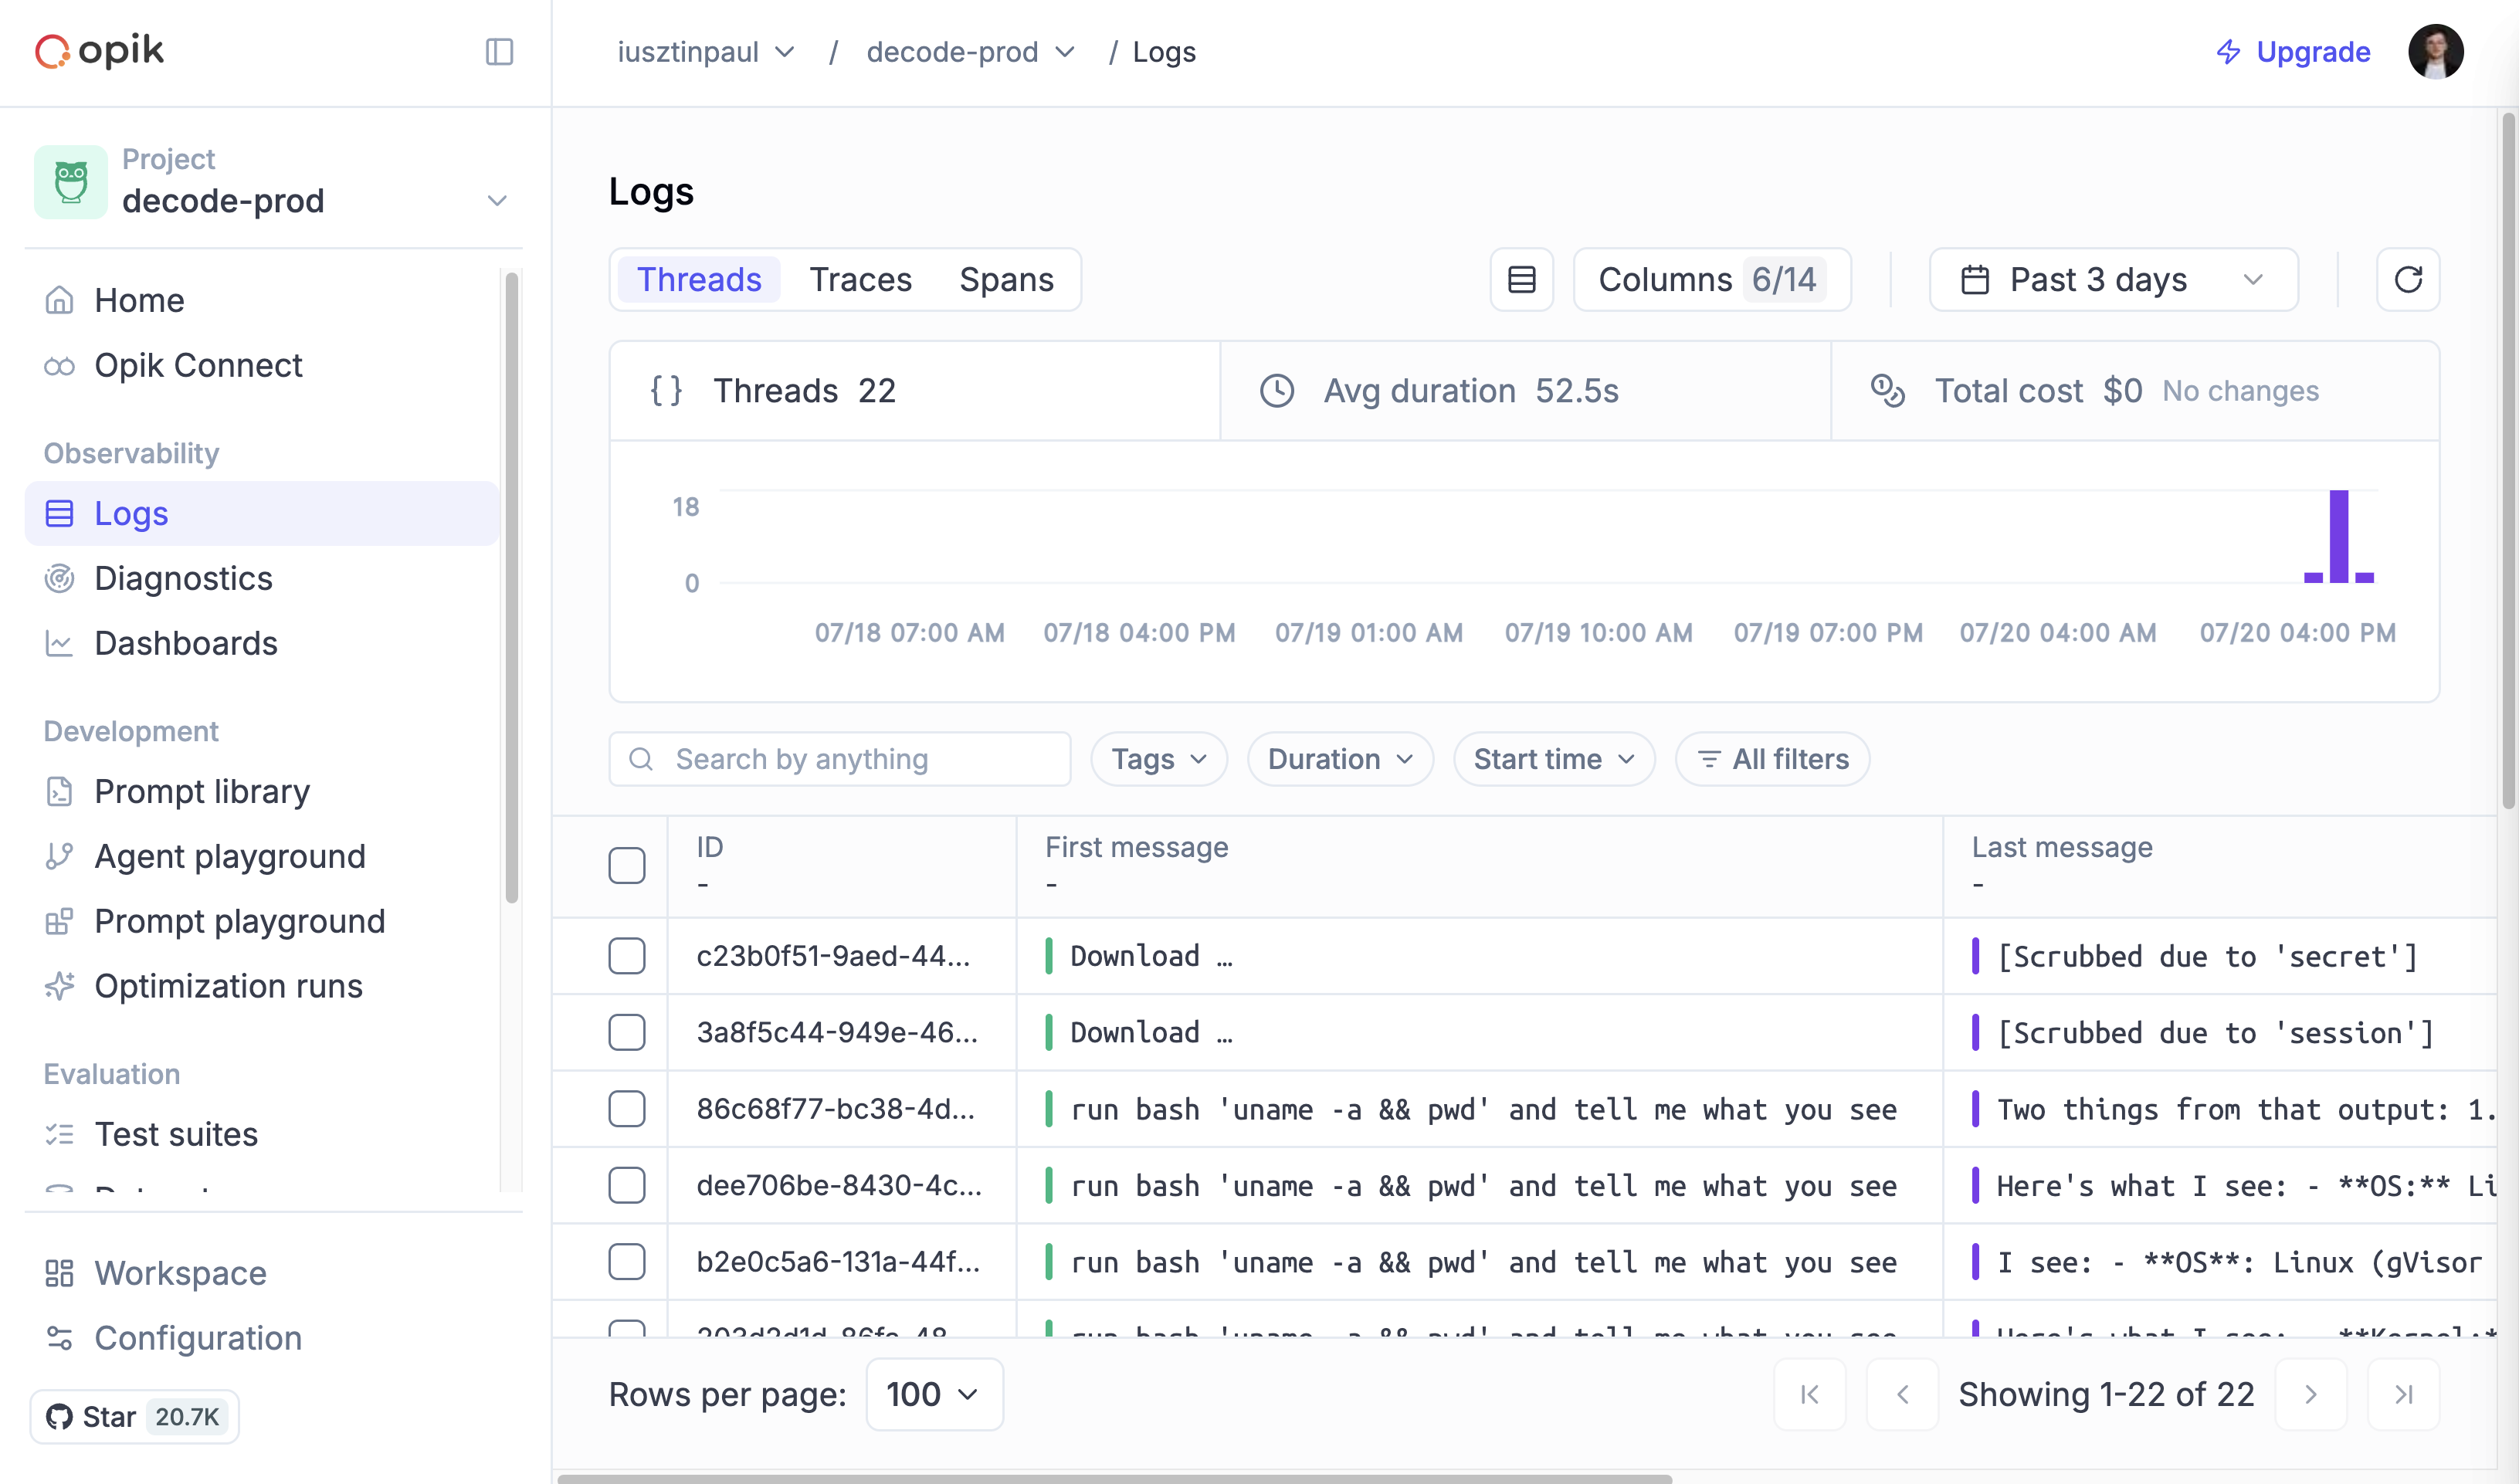Refresh the logs with reload icon
Viewport: 2519px width, 1484px height.
coord(2407,279)
